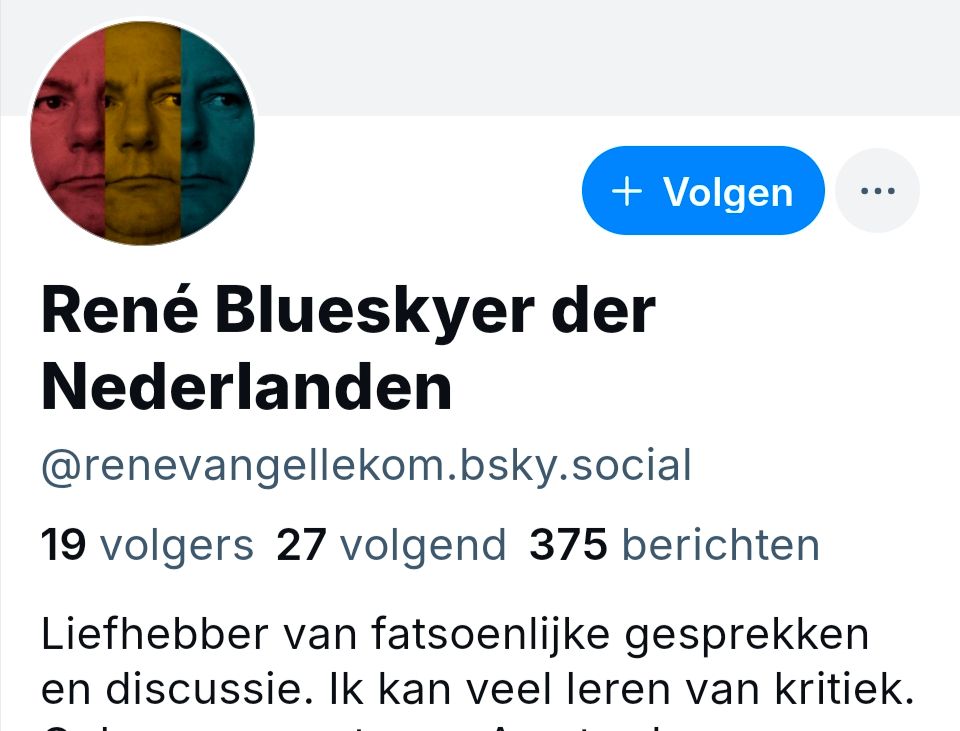Click the word volgers label
This screenshot has width=960, height=731.
pos(176,545)
